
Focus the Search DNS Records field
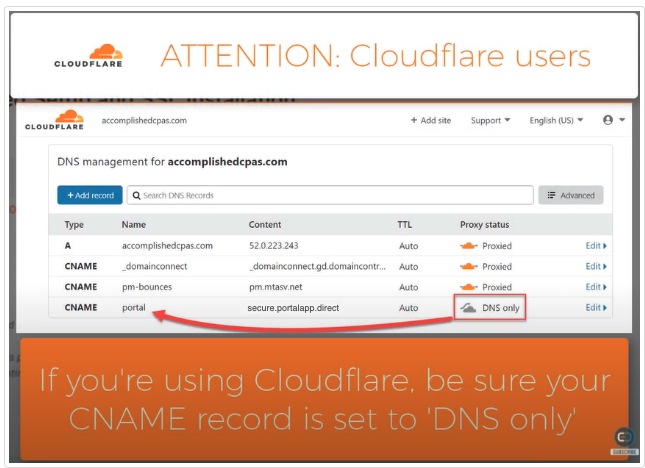[x=330, y=195]
